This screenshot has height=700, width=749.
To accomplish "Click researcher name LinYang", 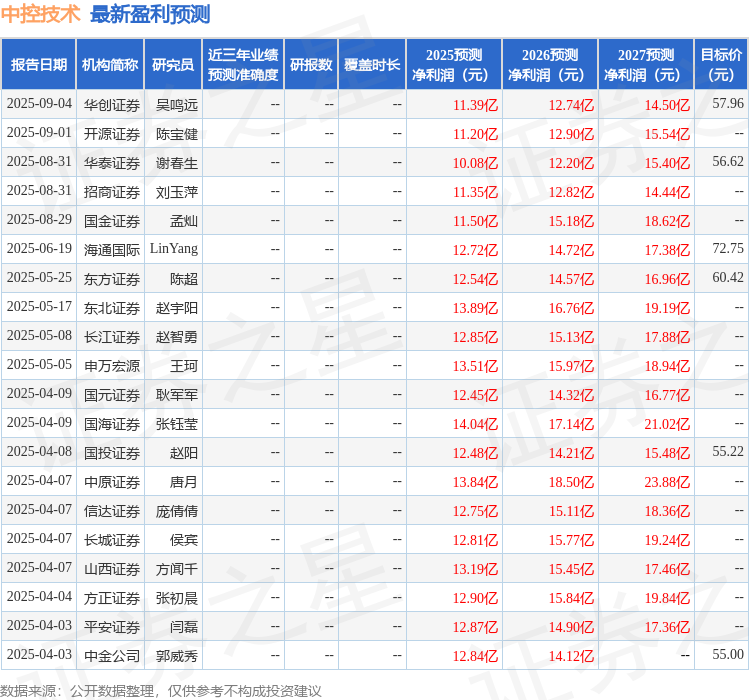I will point(174,249).
